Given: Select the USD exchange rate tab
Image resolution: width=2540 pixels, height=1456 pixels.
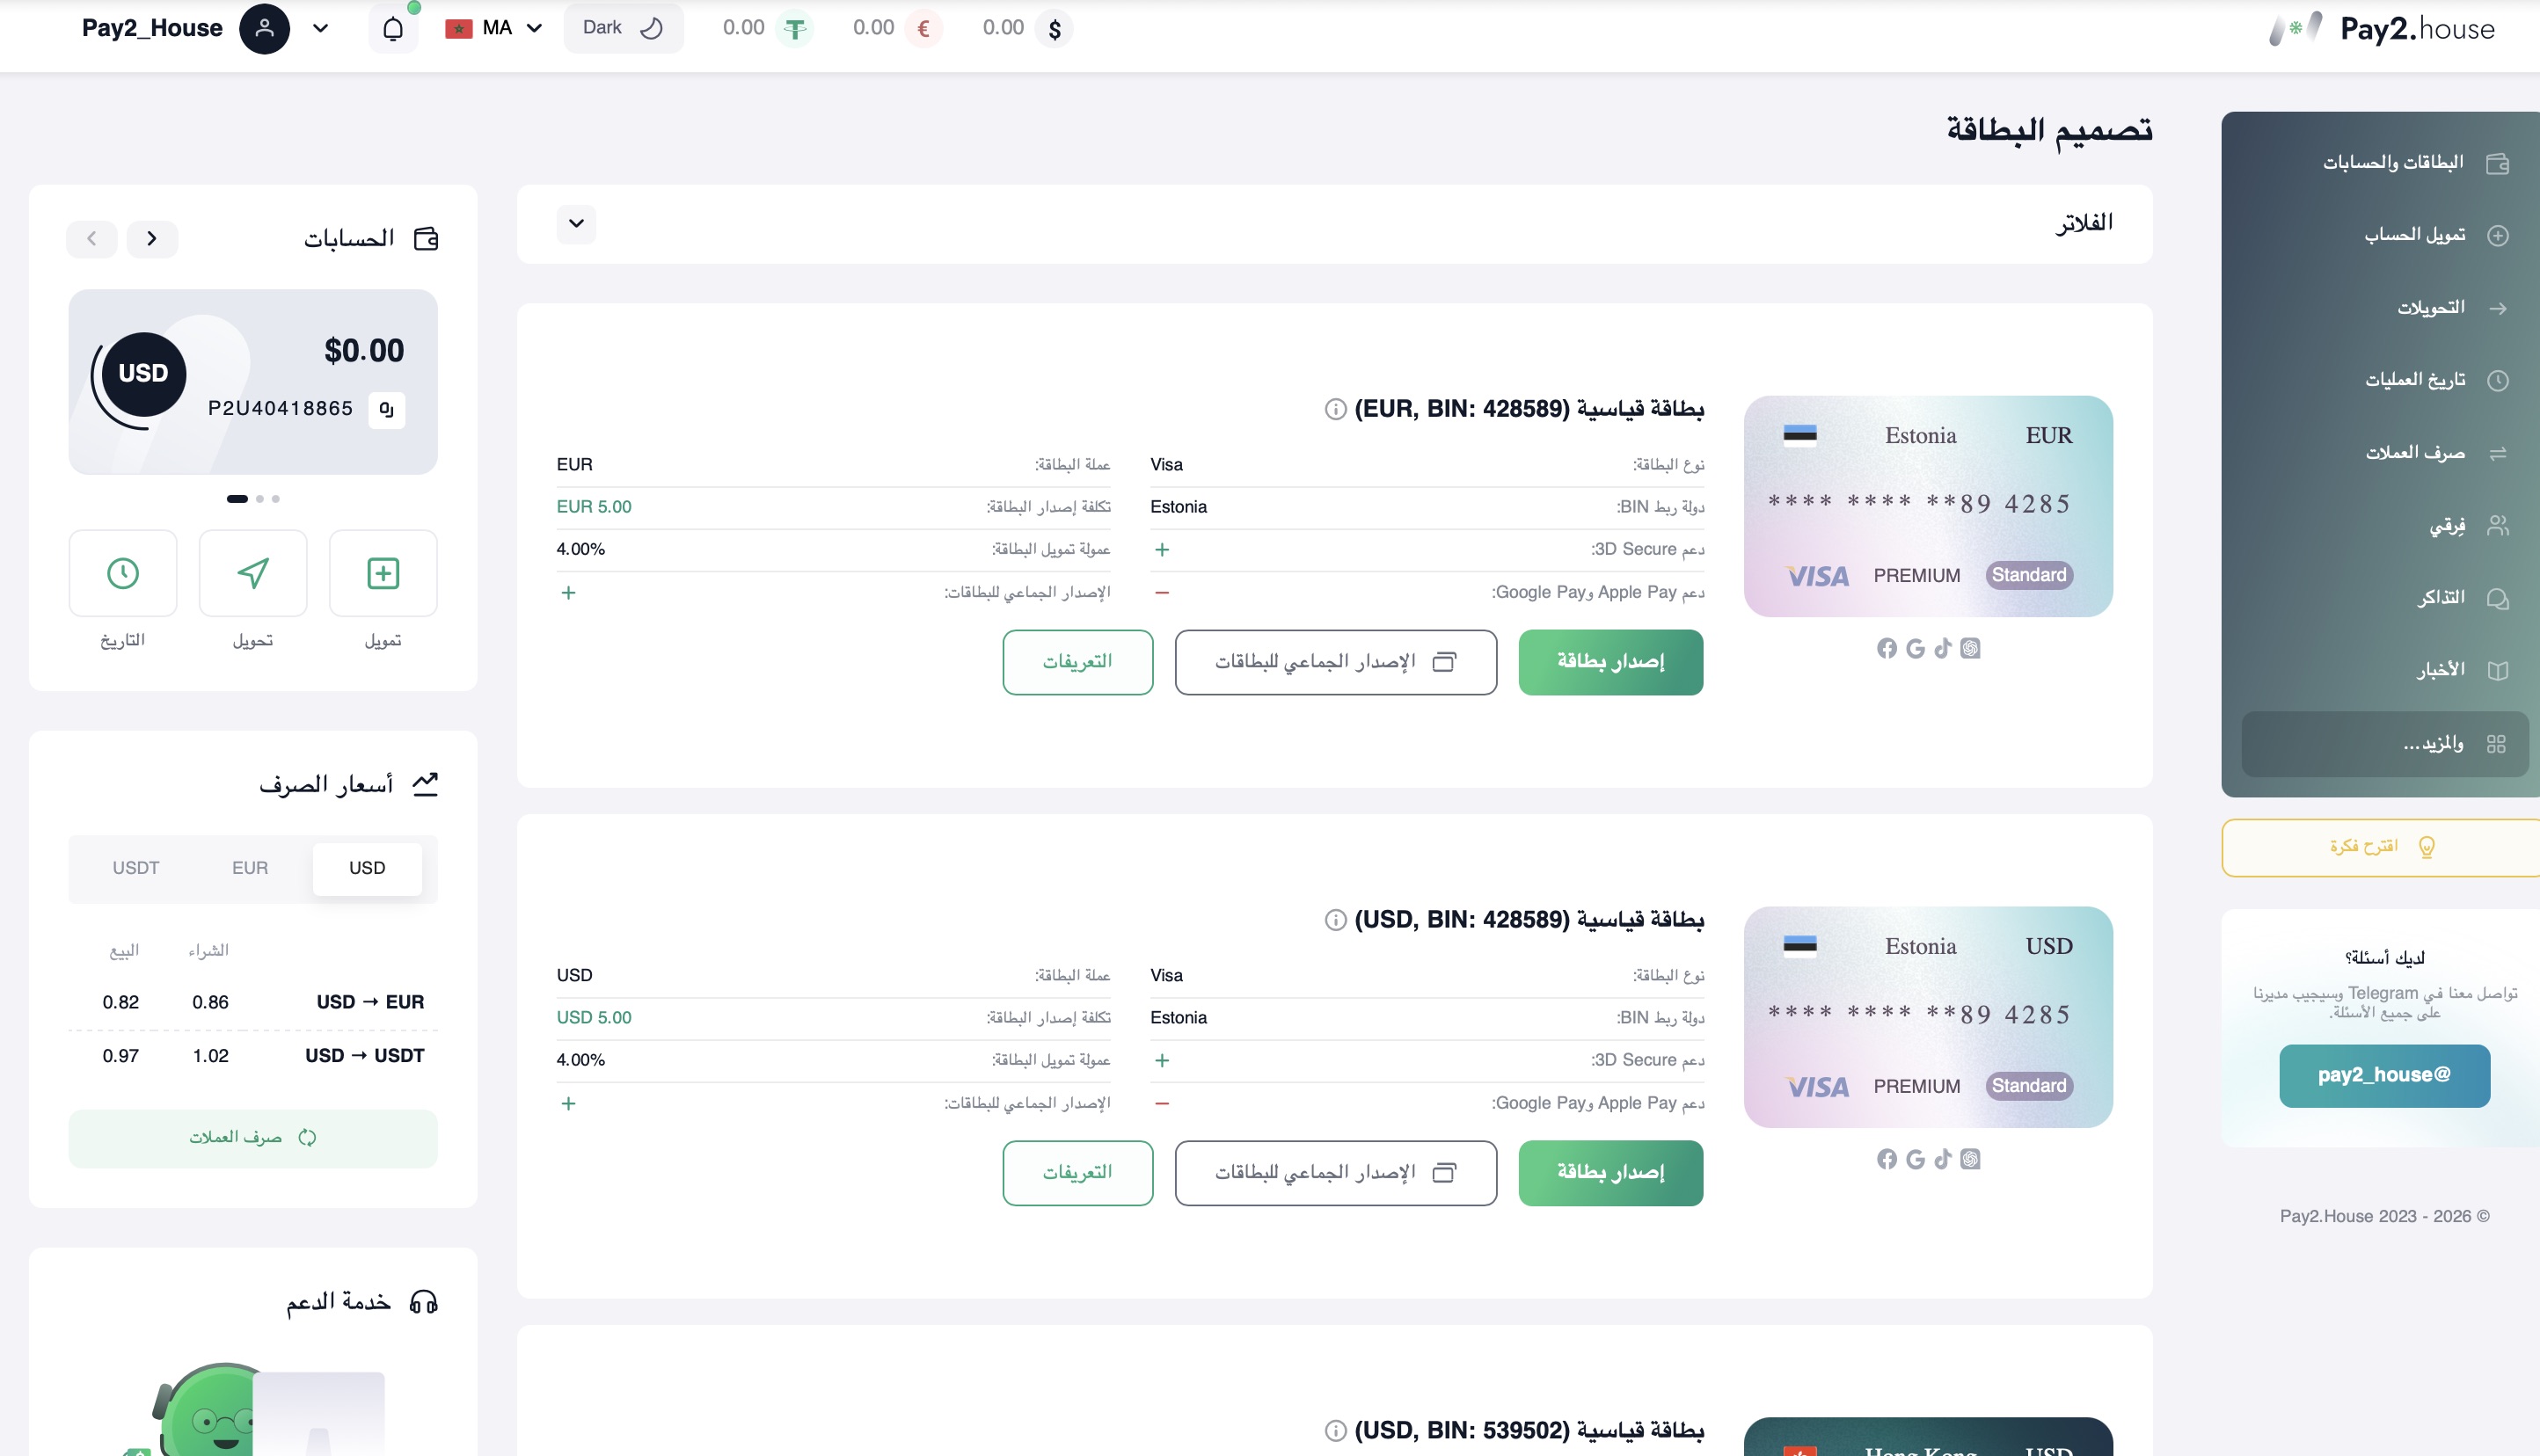Looking at the screenshot, I should pos(367,868).
